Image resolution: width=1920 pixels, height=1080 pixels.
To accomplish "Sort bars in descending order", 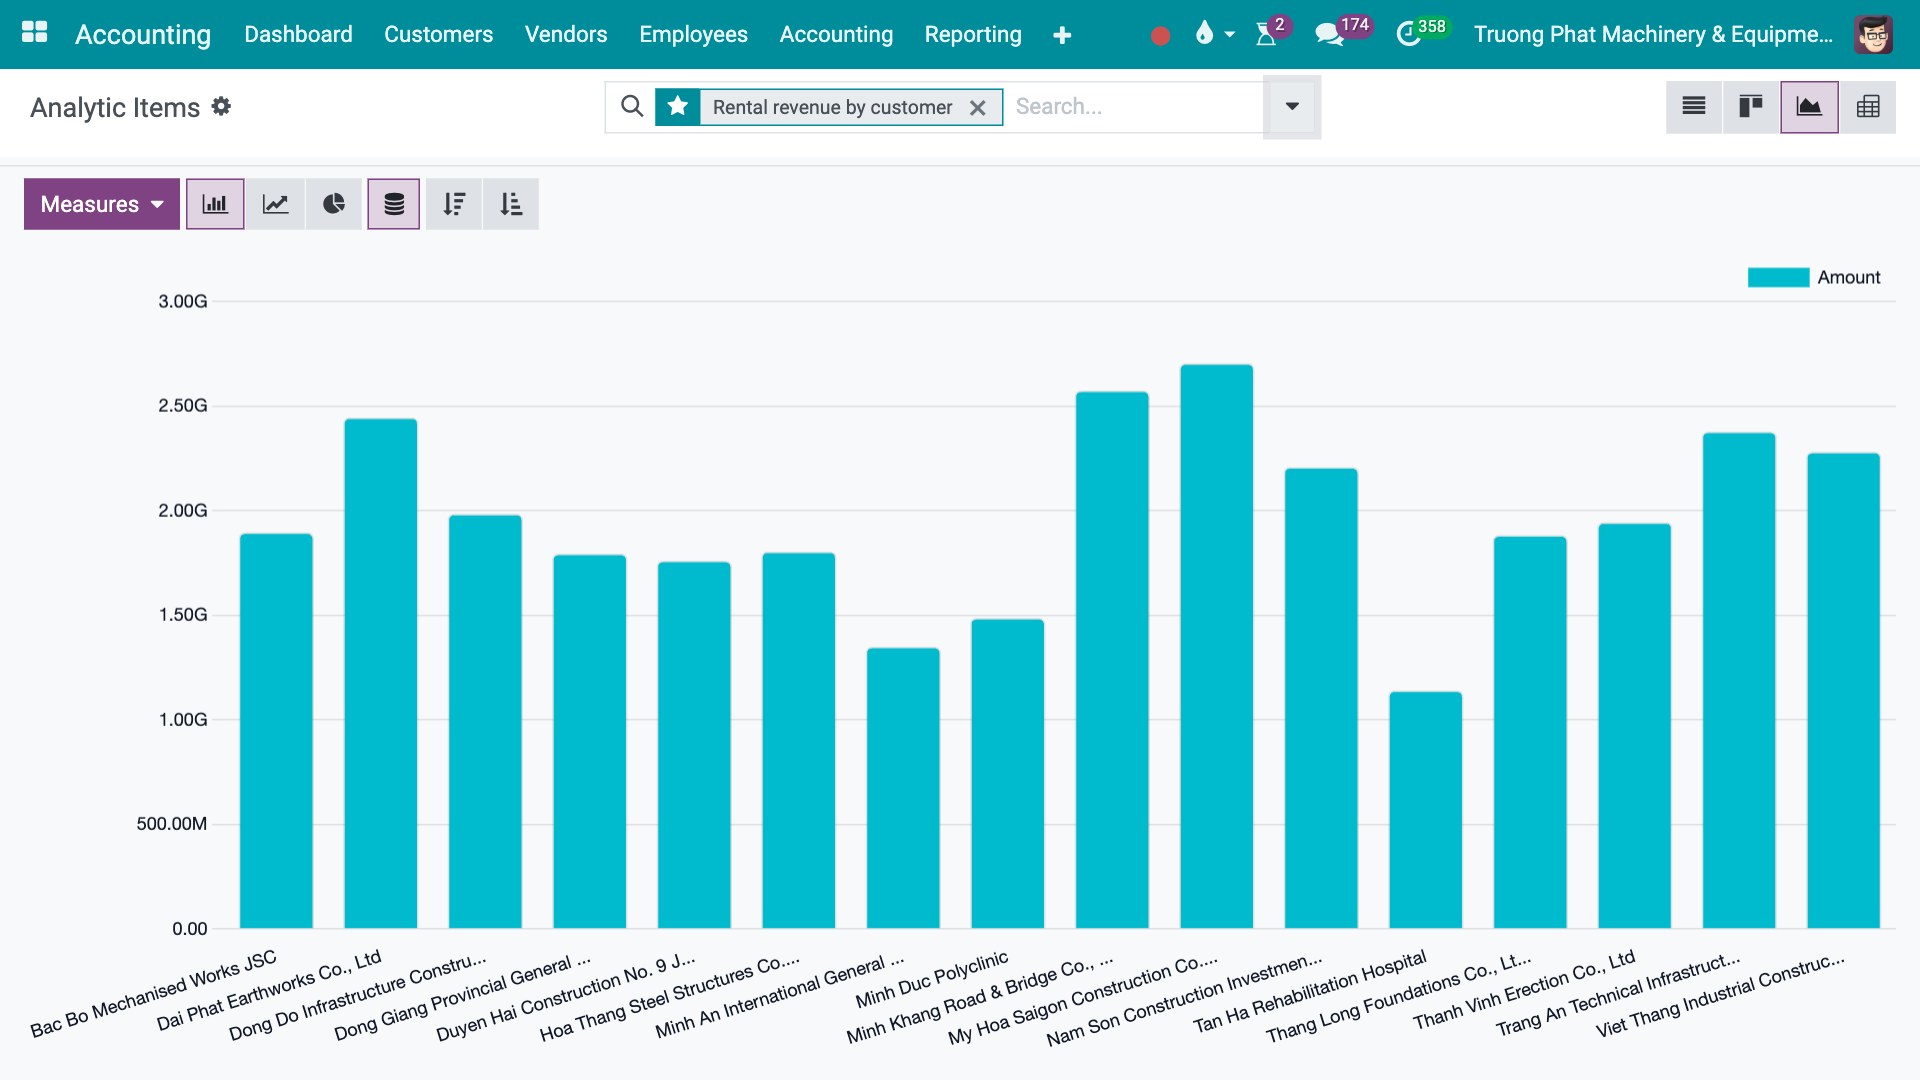I will point(454,204).
